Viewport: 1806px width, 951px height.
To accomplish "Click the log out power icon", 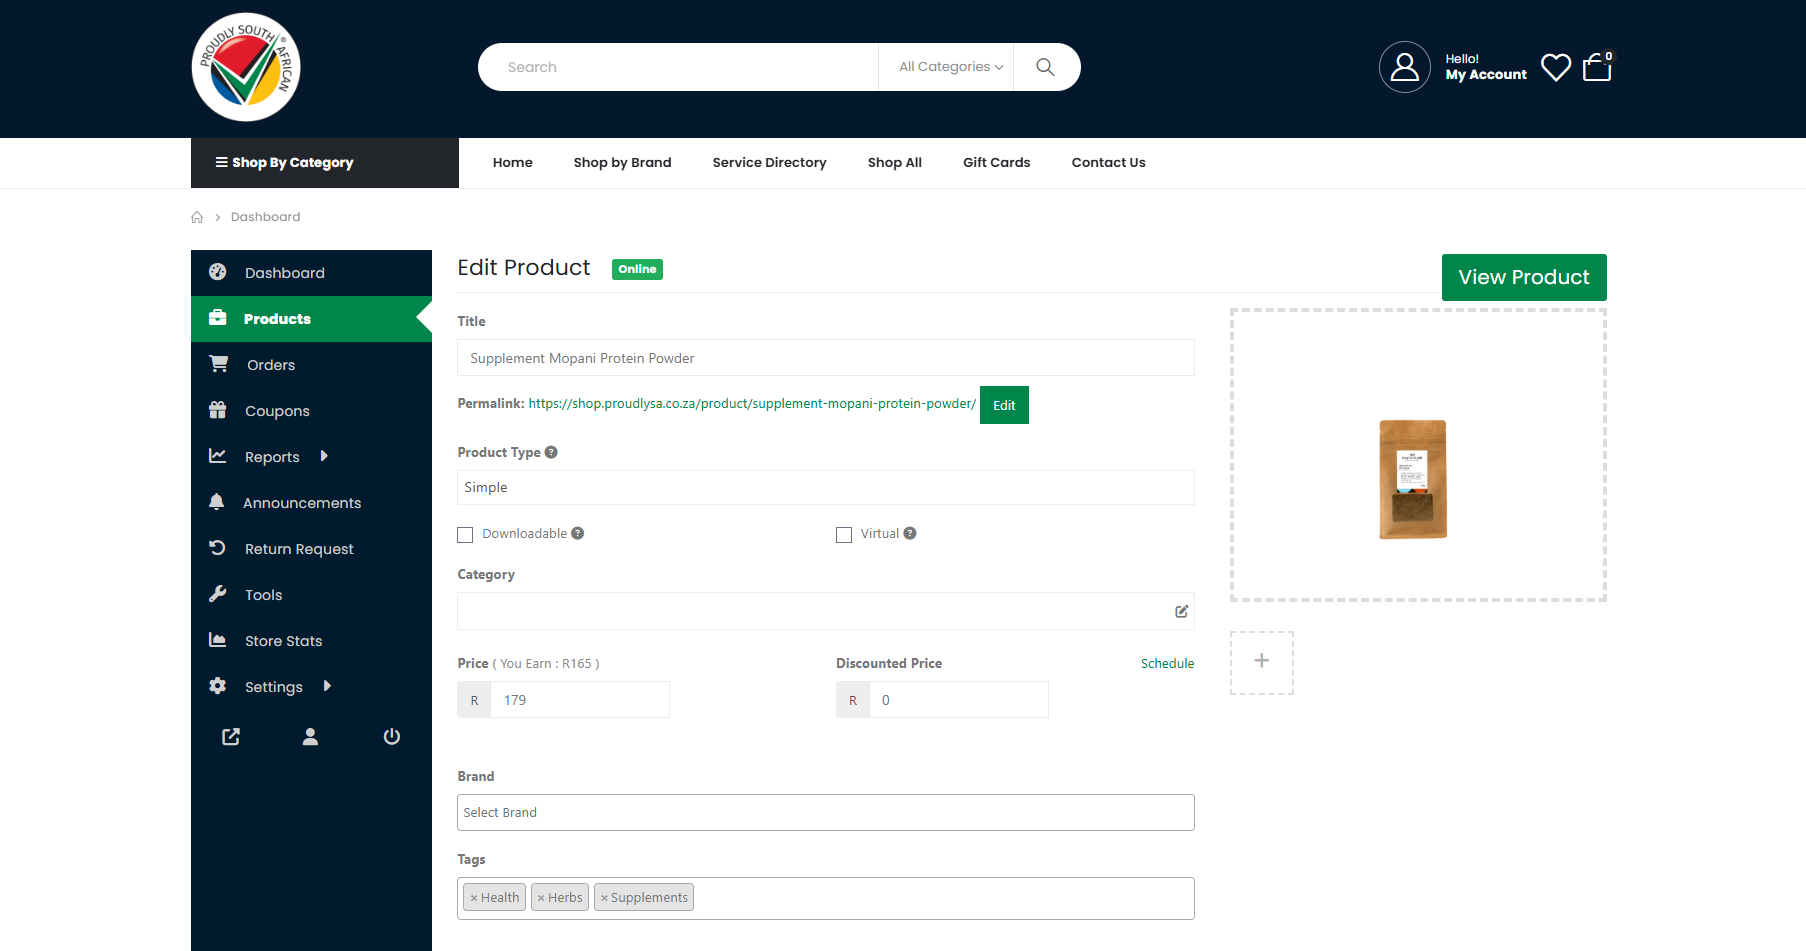I will (392, 737).
